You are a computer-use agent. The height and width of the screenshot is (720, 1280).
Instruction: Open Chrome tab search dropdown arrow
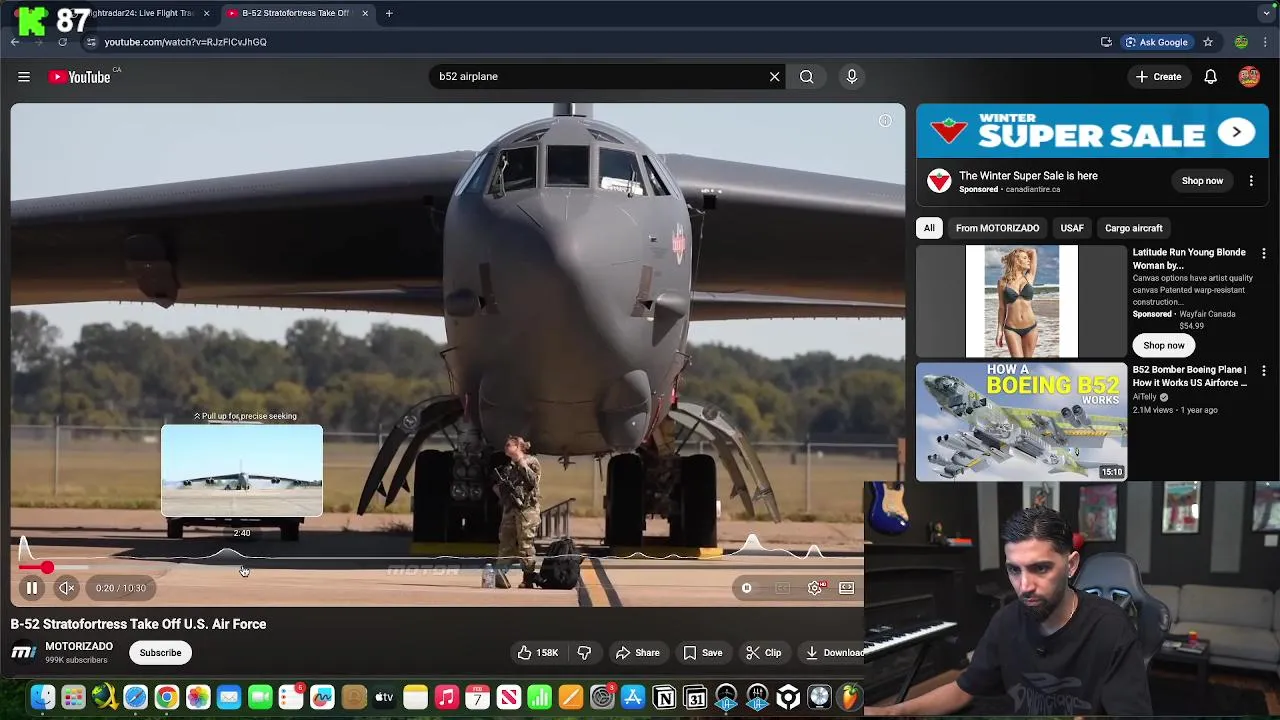point(1266,13)
